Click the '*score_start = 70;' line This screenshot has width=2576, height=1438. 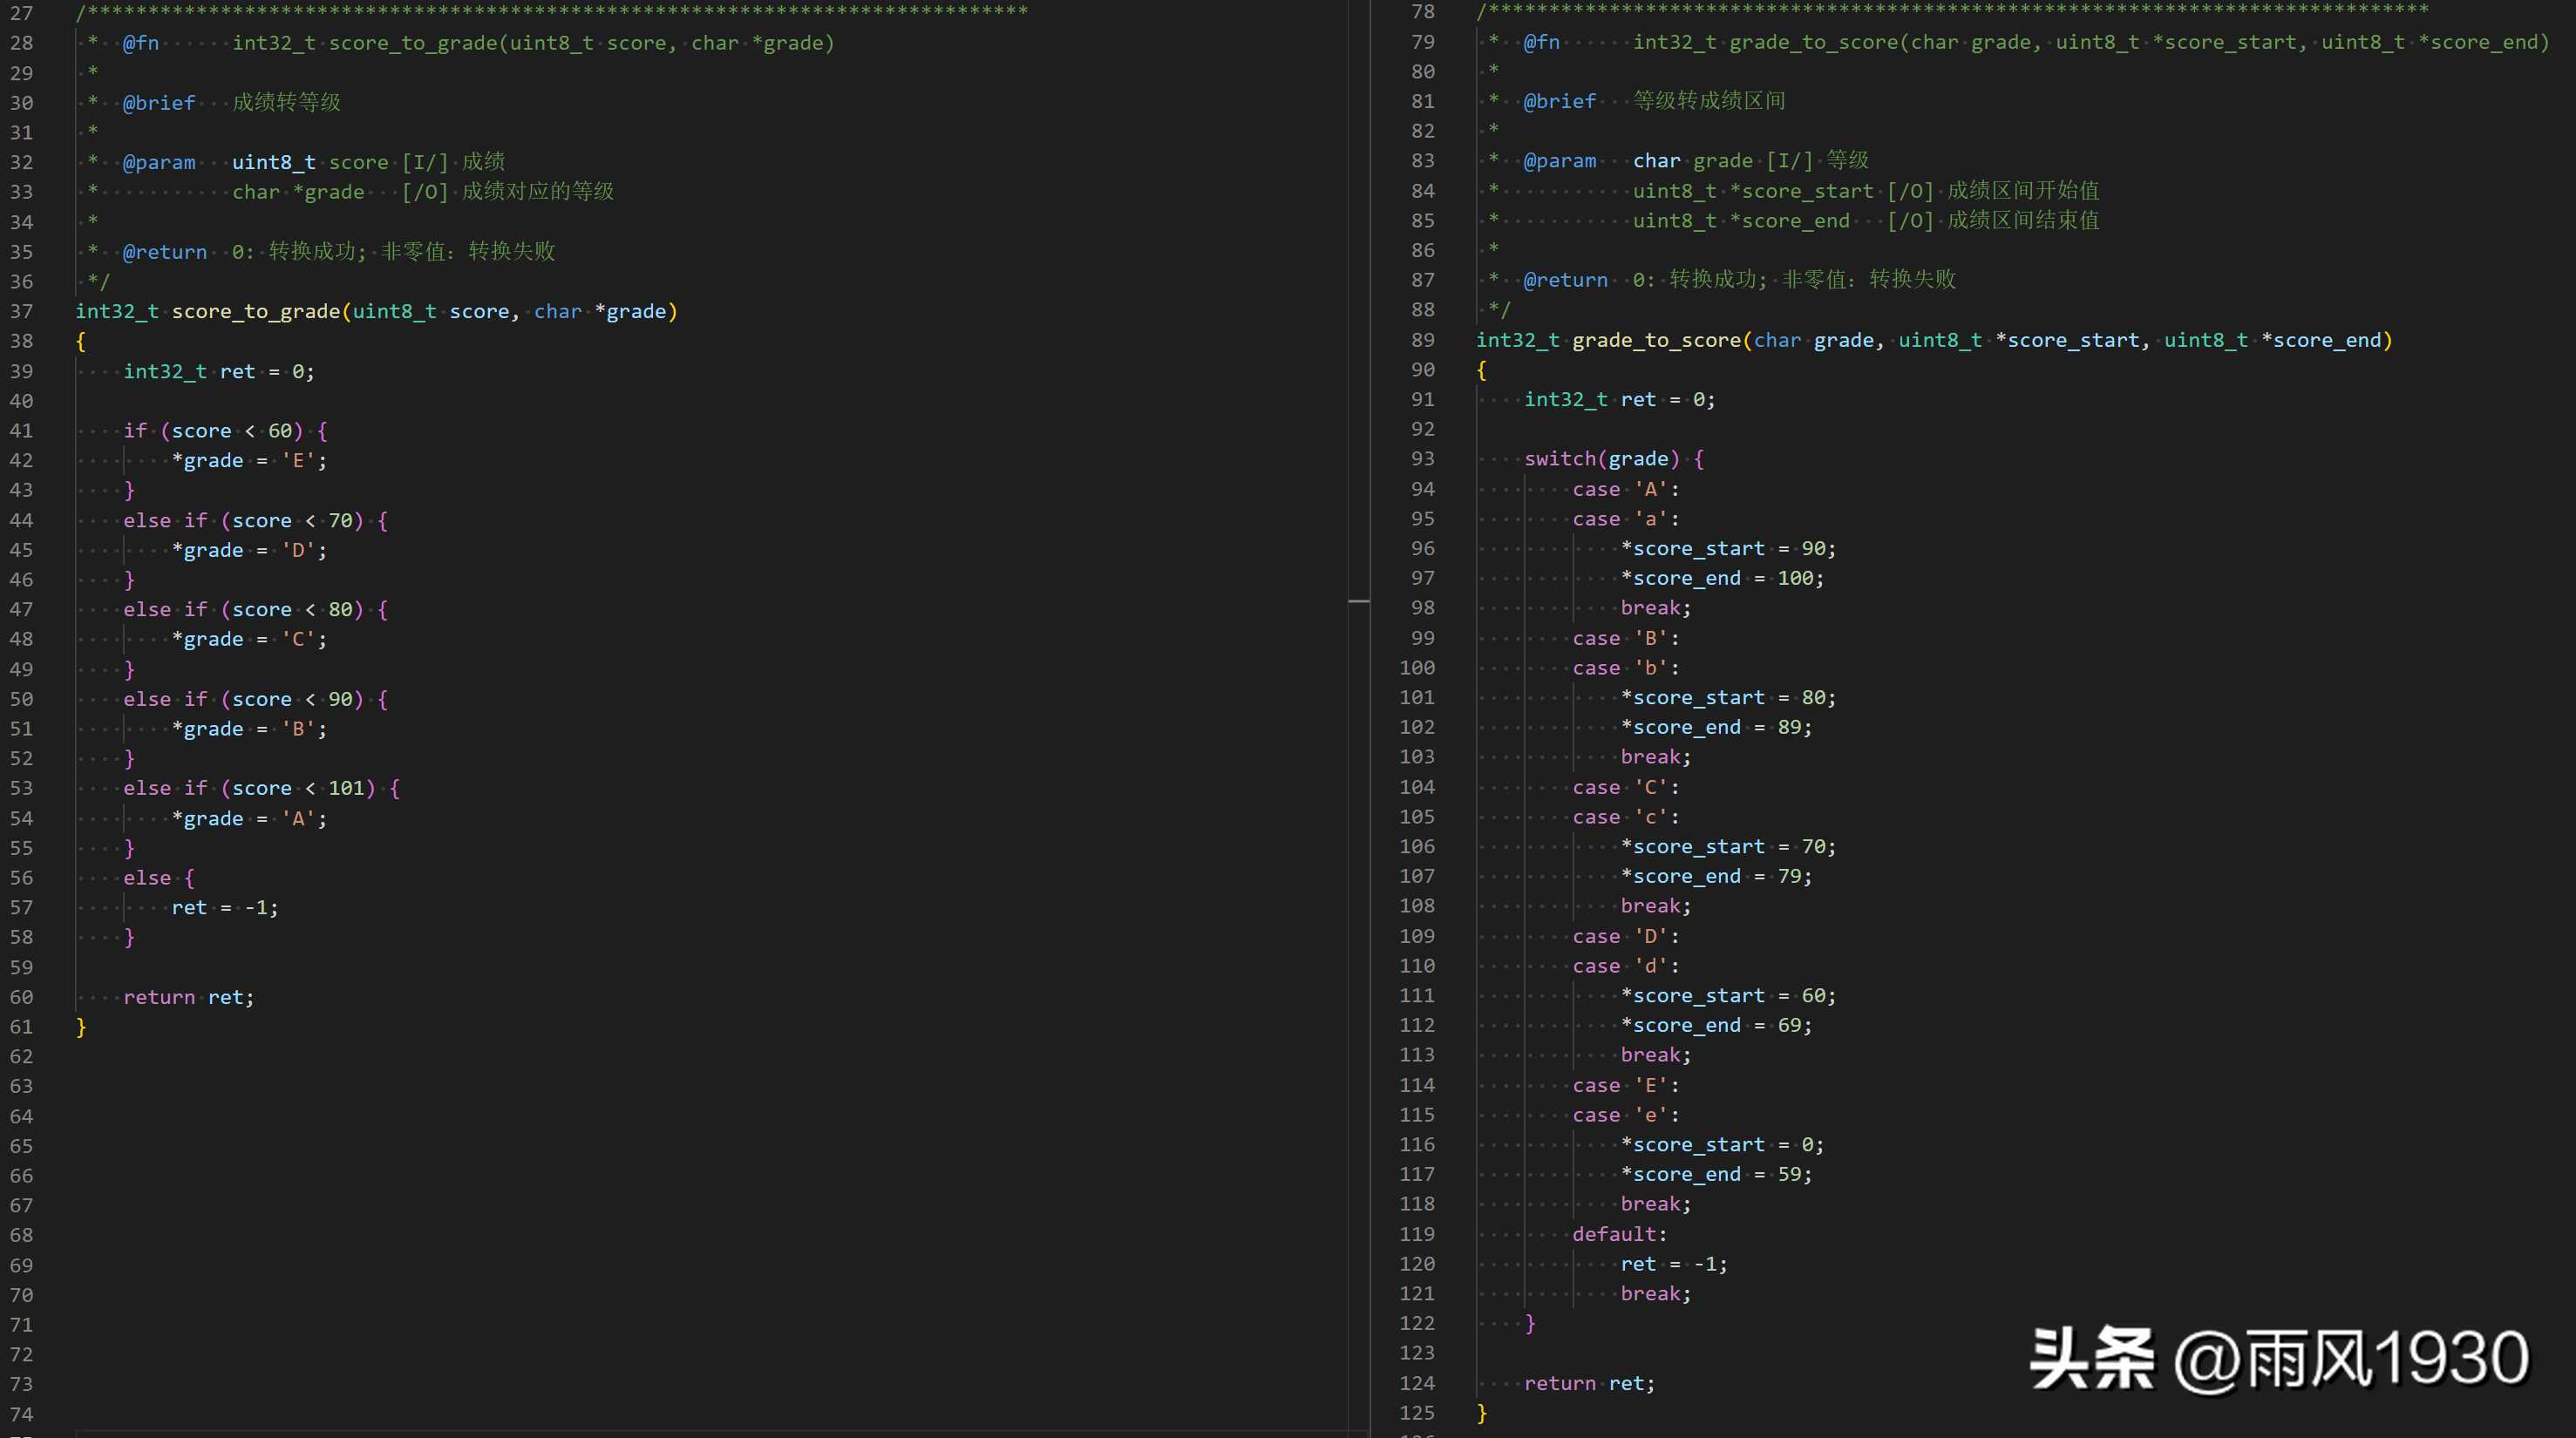[1728, 846]
